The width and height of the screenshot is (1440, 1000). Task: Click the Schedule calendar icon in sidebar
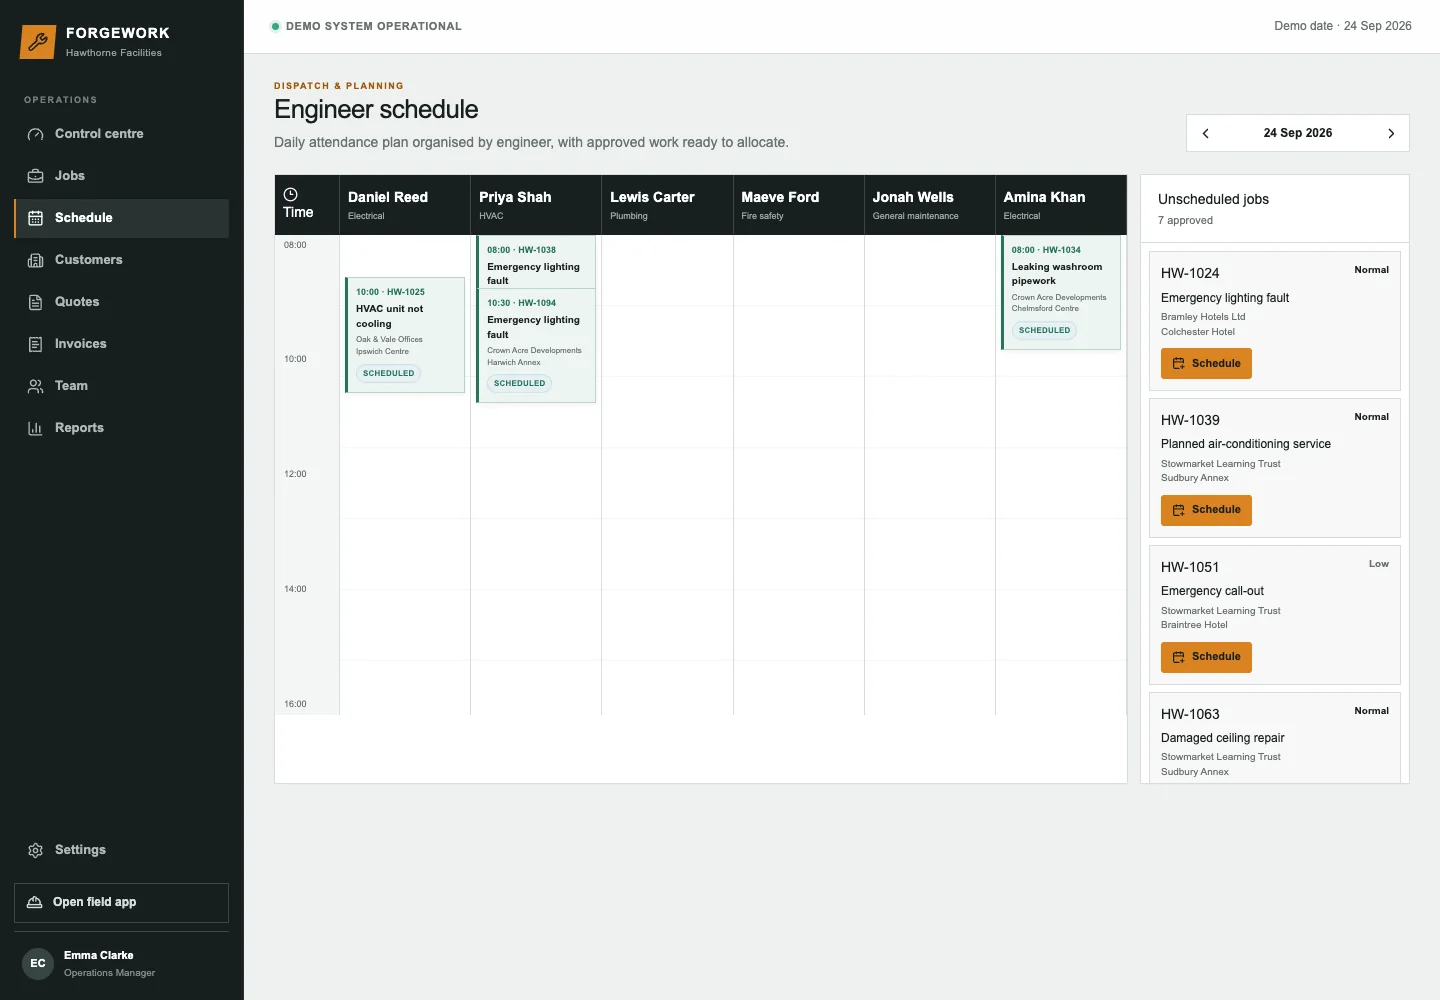tap(35, 218)
